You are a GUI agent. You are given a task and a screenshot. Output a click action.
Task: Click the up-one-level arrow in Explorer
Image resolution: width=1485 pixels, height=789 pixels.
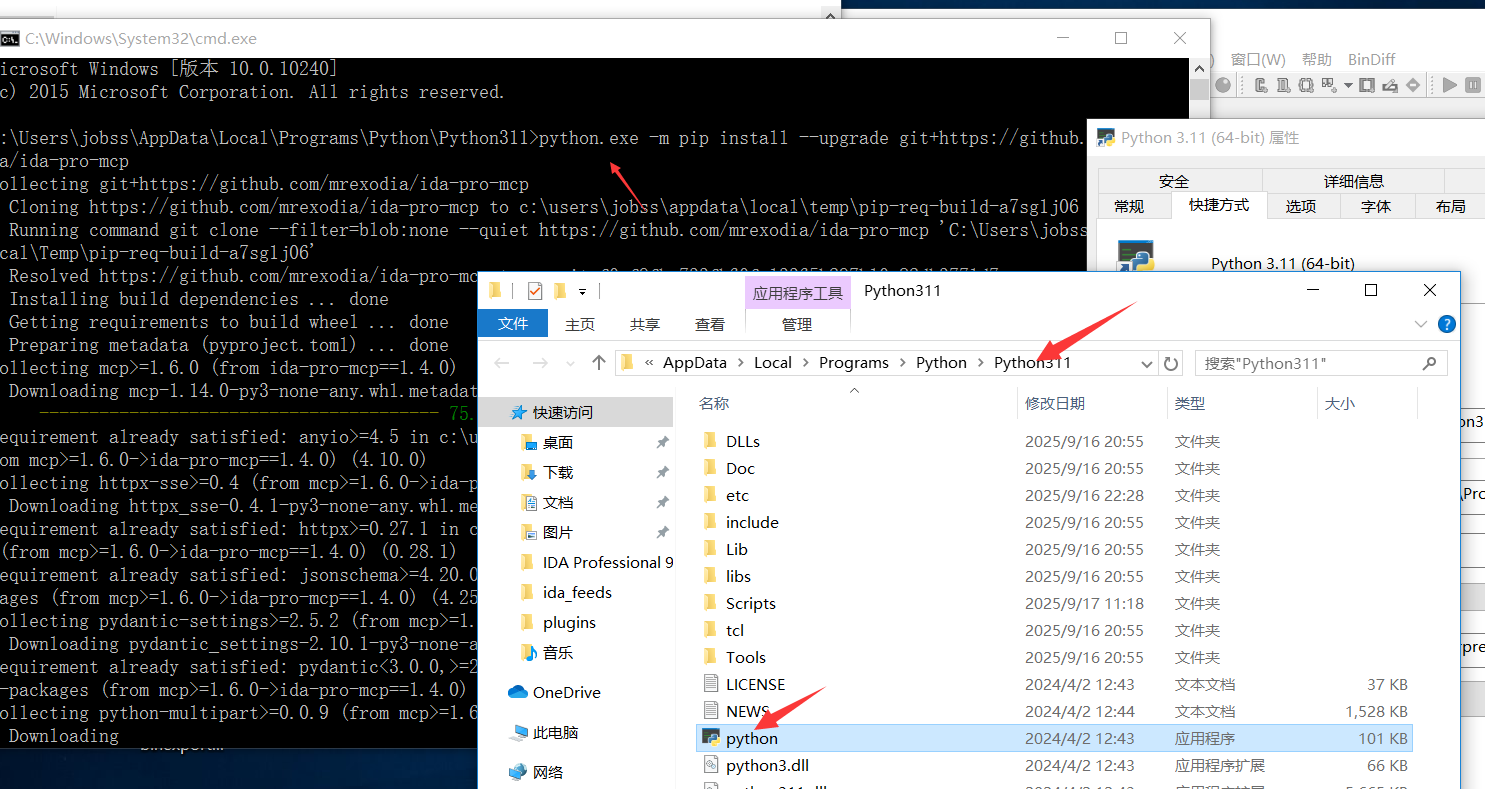coord(598,363)
